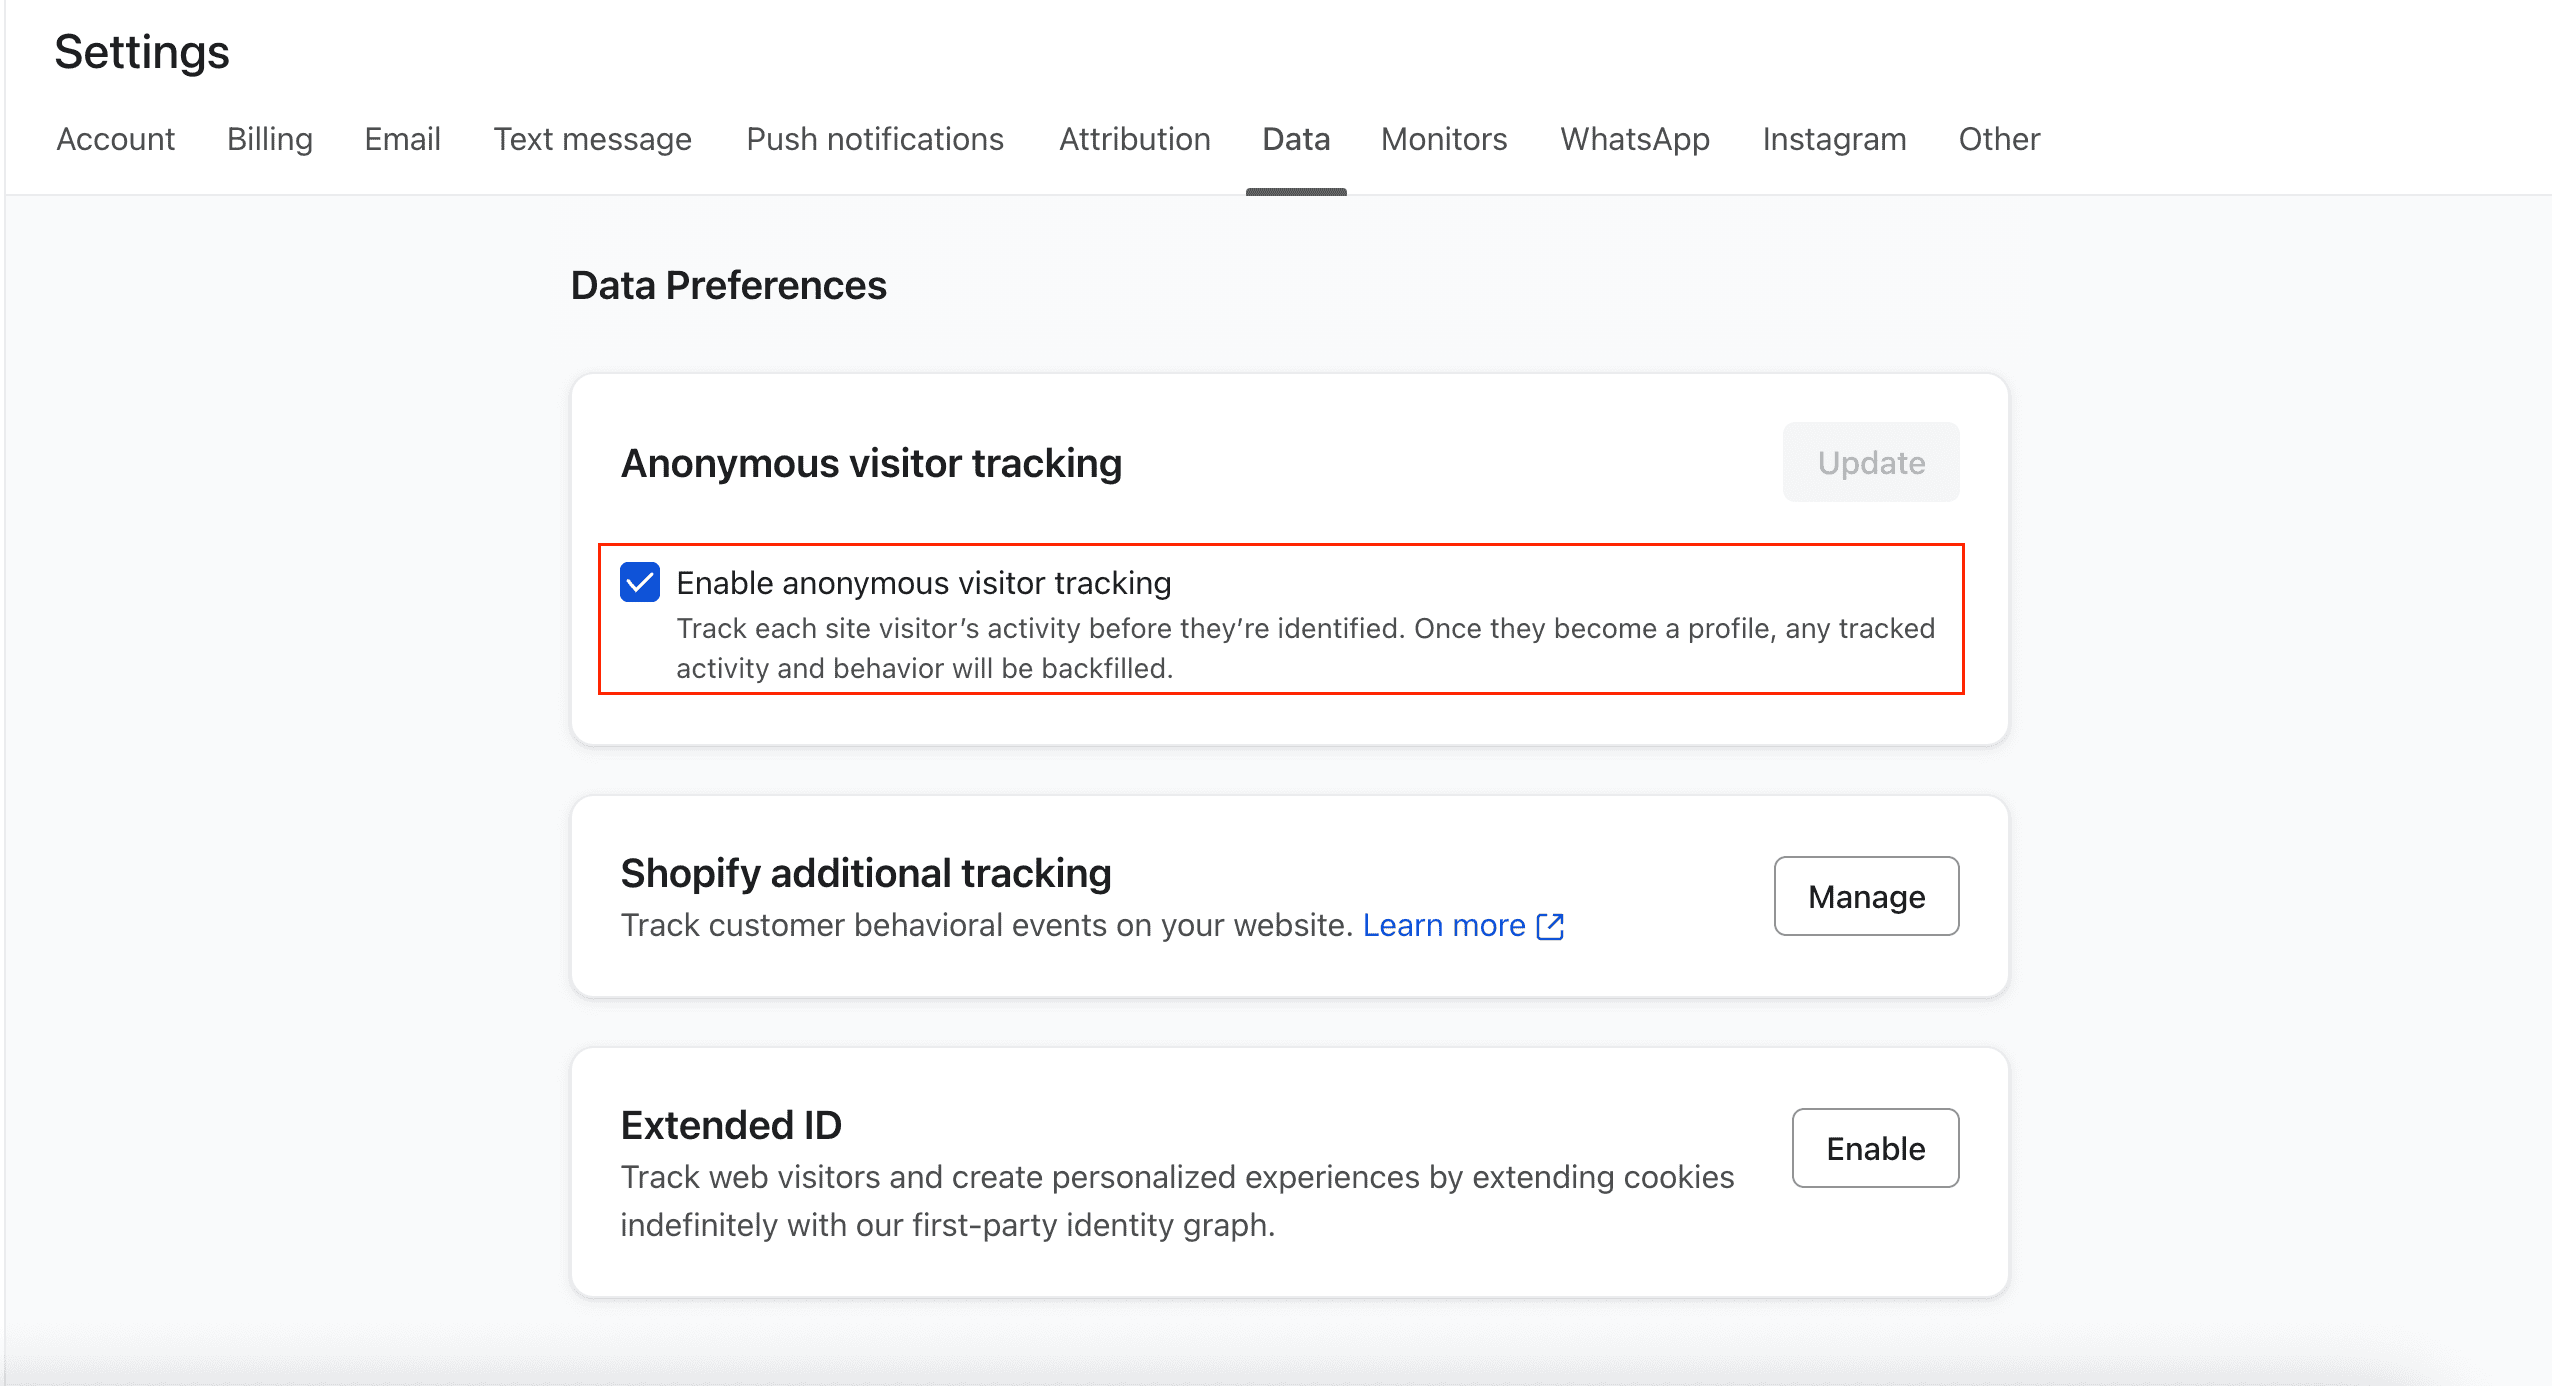The height and width of the screenshot is (1386, 2552).
Task: Go to the Instagram tab
Action: (x=1834, y=139)
